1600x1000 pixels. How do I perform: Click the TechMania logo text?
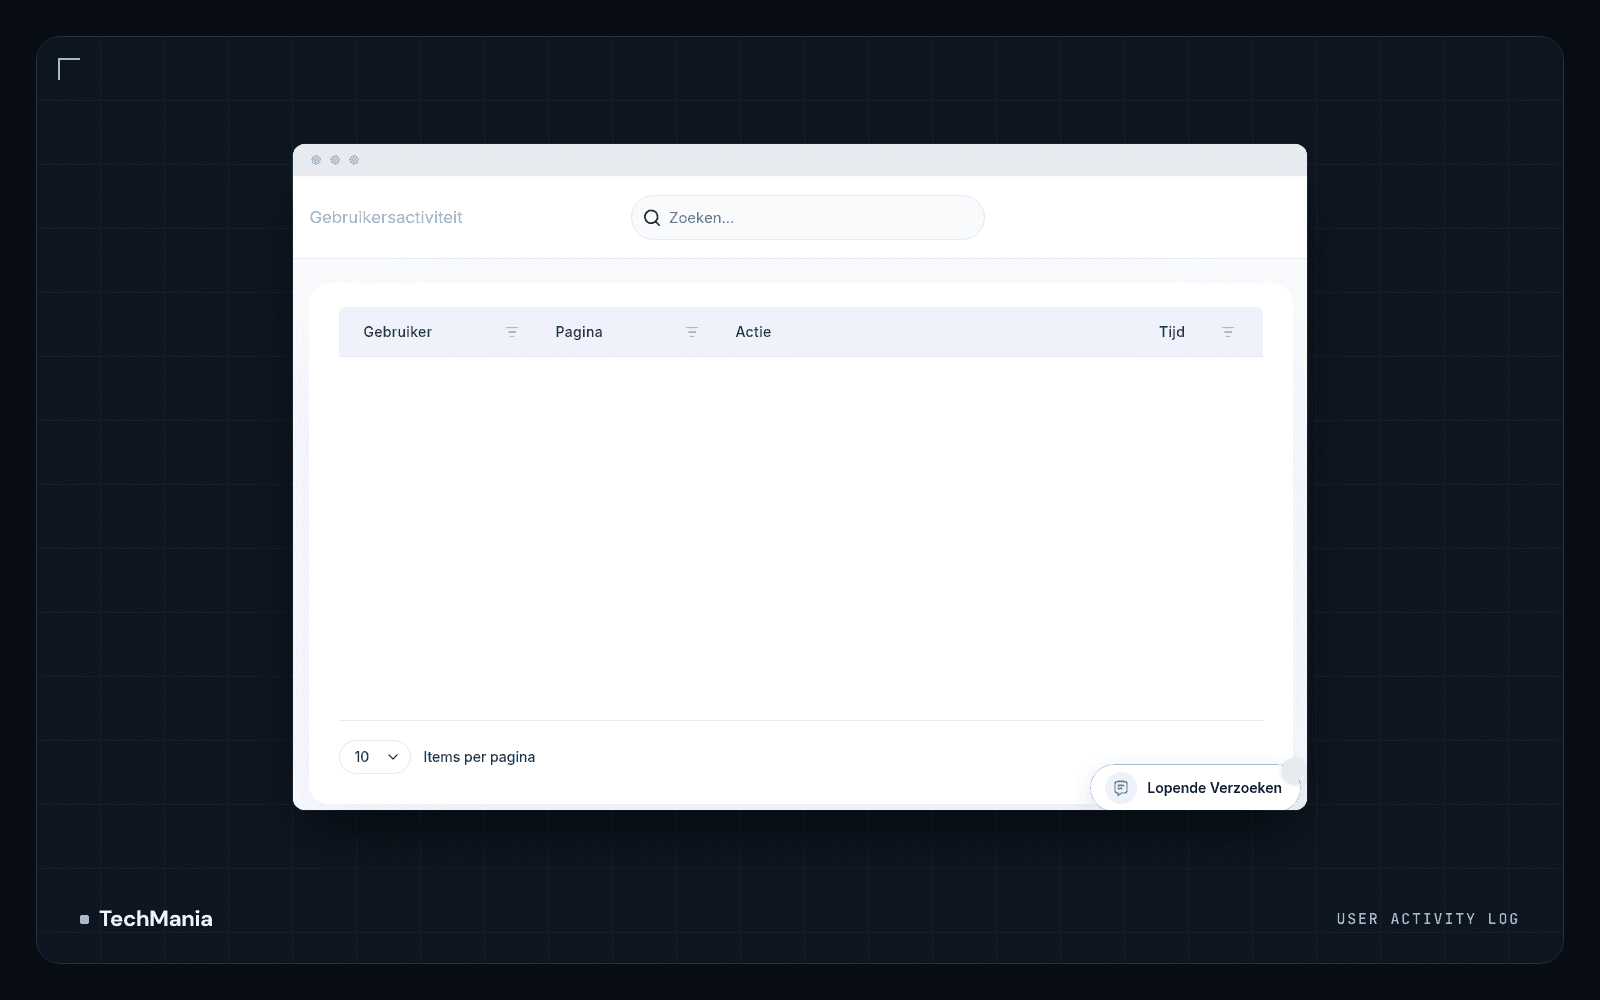pyautogui.click(x=156, y=919)
